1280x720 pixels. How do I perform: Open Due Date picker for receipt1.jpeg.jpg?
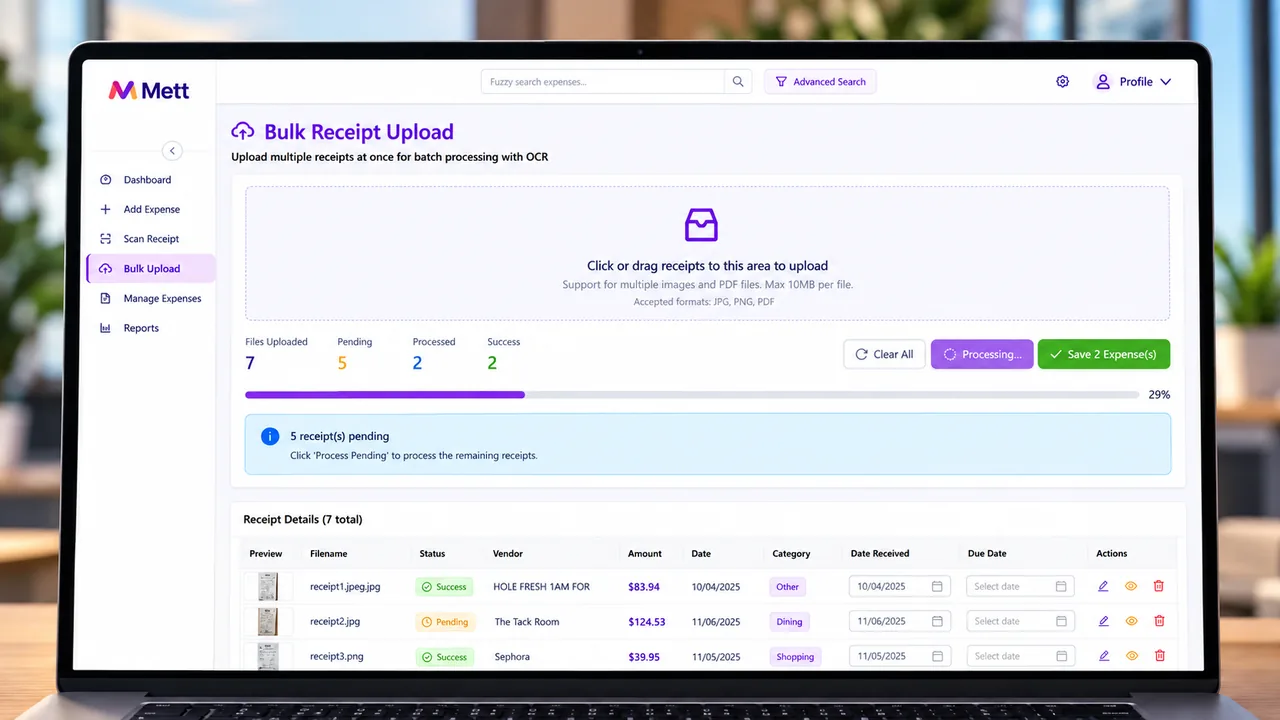tap(1020, 587)
